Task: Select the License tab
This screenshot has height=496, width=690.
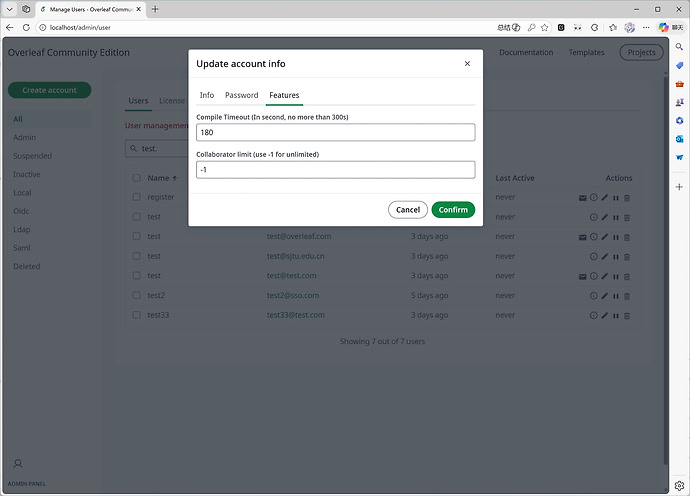Action: pyautogui.click(x=172, y=101)
